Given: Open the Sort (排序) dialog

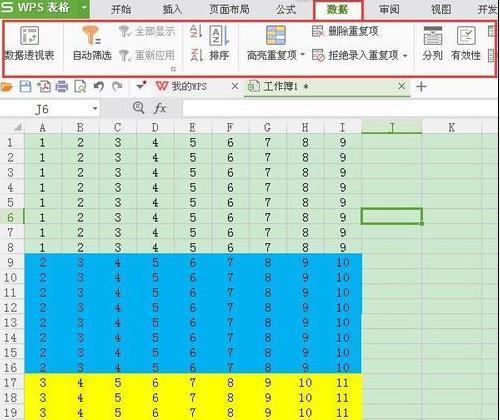Looking at the screenshot, I should [x=219, y=43].
